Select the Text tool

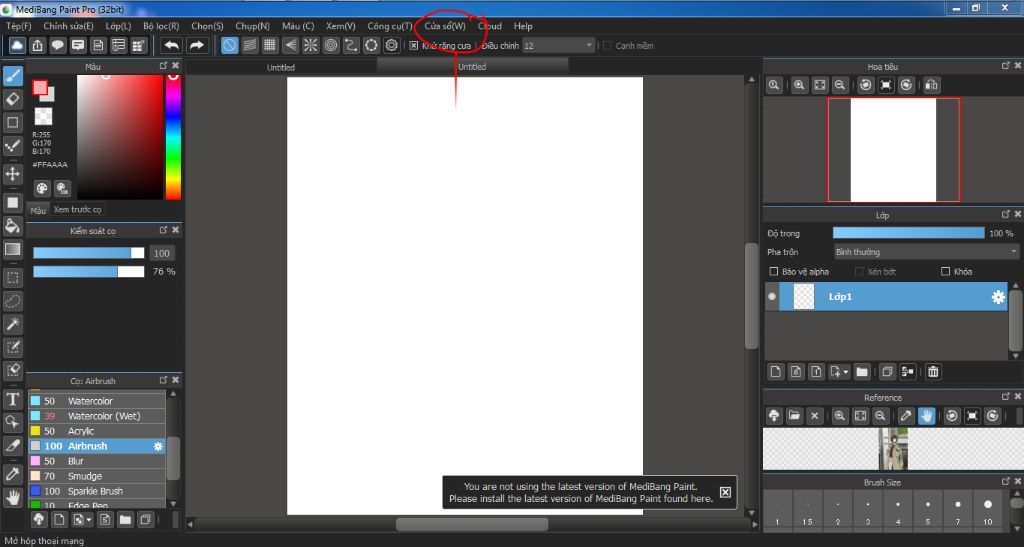click(x=12, y=399)
